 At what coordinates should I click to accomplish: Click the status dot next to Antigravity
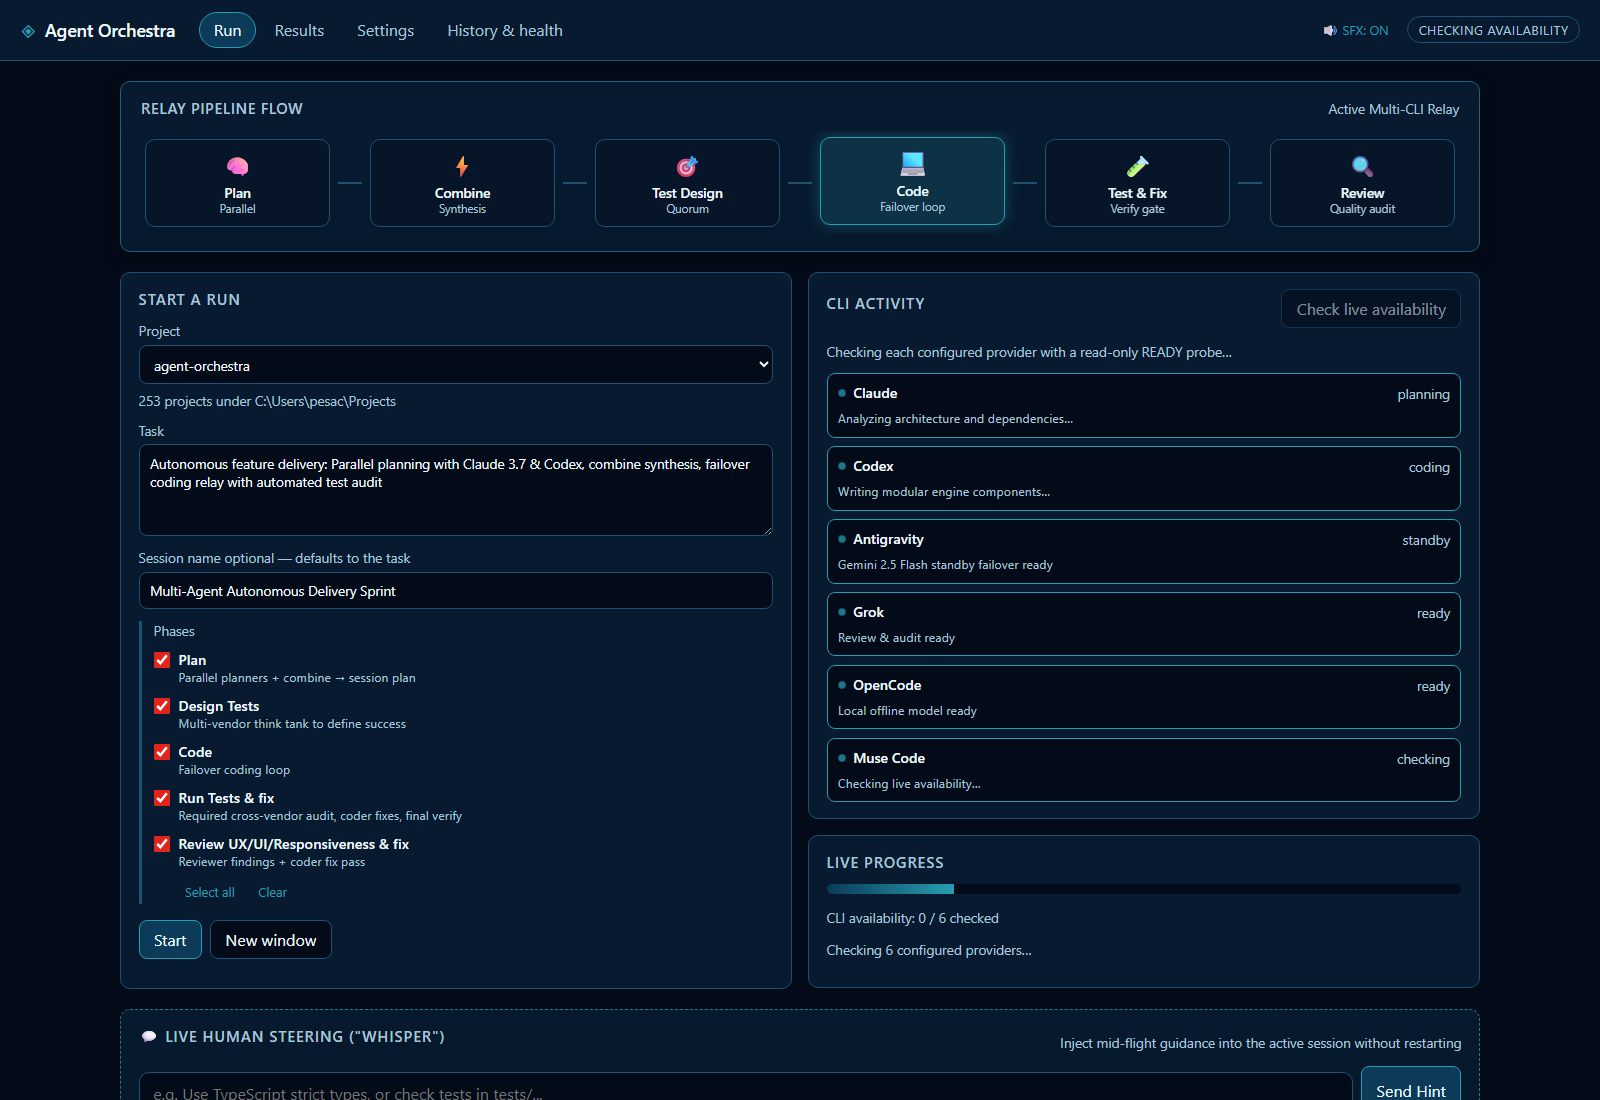click(842, 539)
